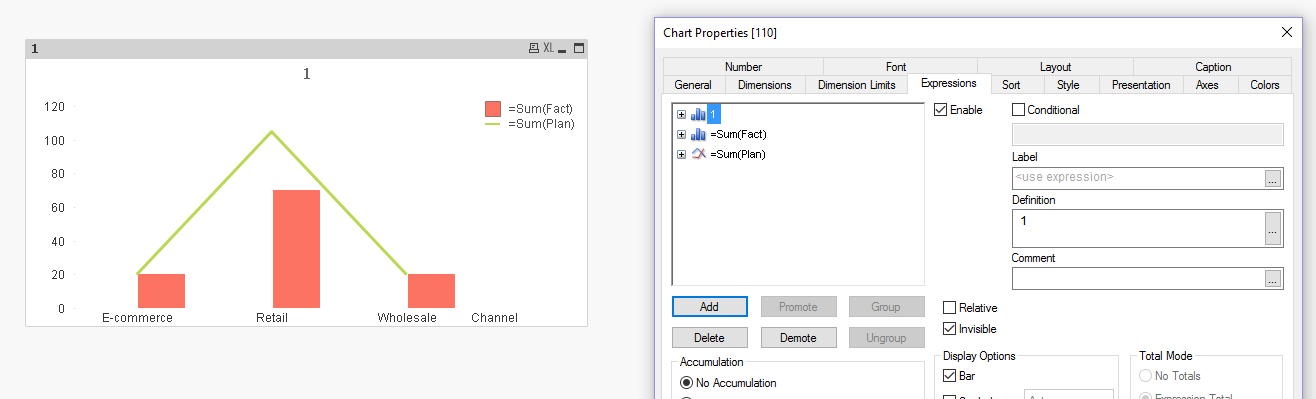Enable the Conditional checkbox

tap(1019, 110)
